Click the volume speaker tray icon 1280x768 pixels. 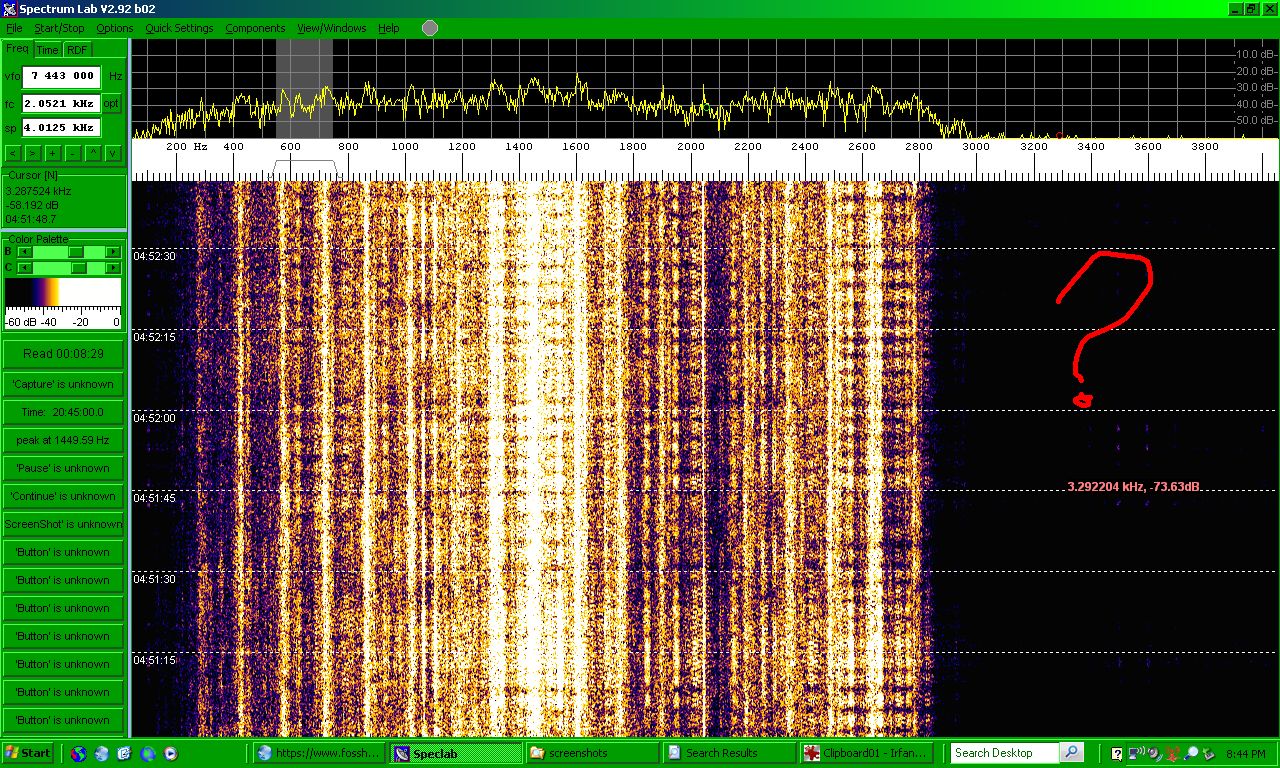(x=1153, y=753)
